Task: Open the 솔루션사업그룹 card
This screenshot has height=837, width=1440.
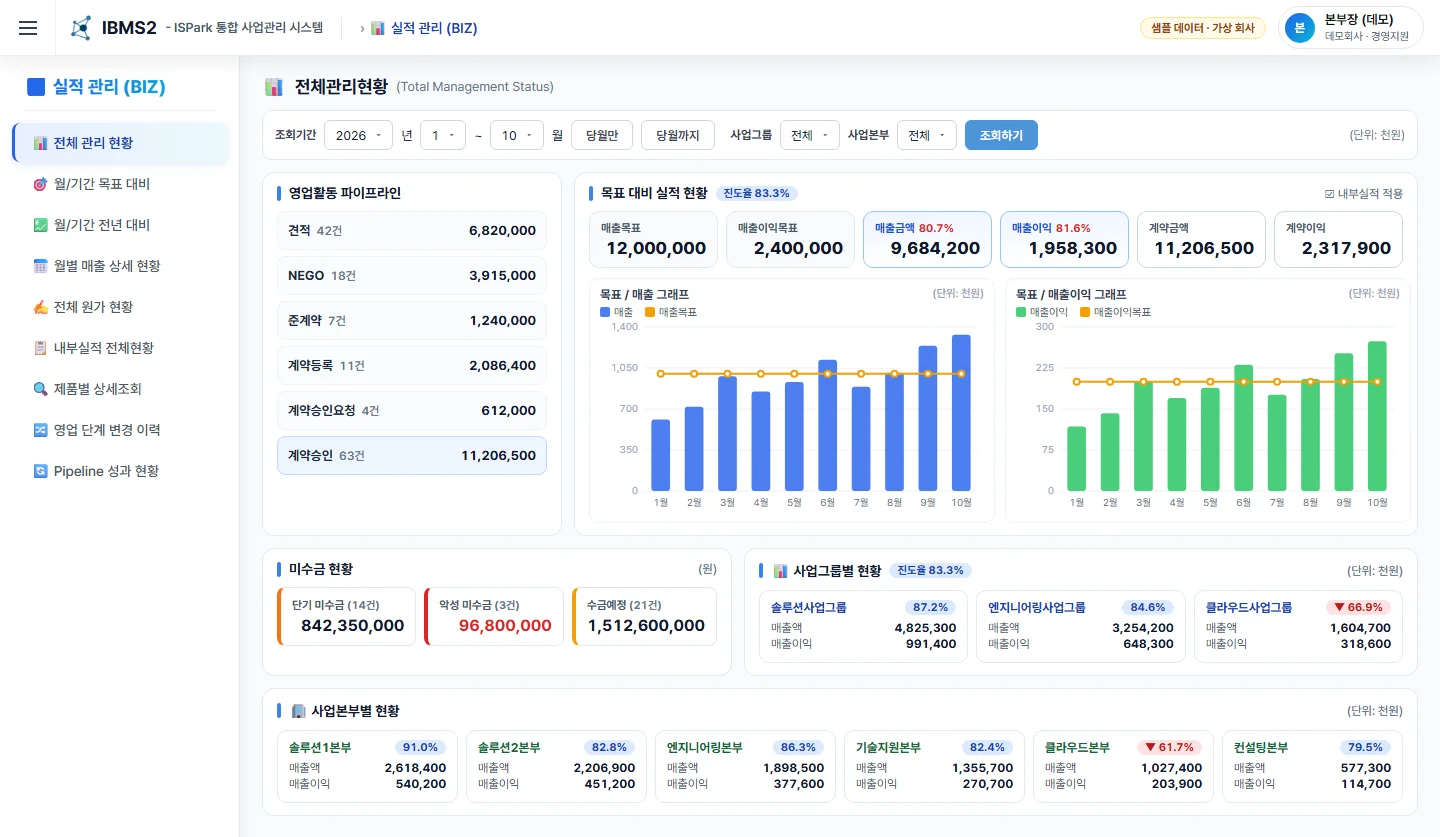Action: (x=863, y=627)
